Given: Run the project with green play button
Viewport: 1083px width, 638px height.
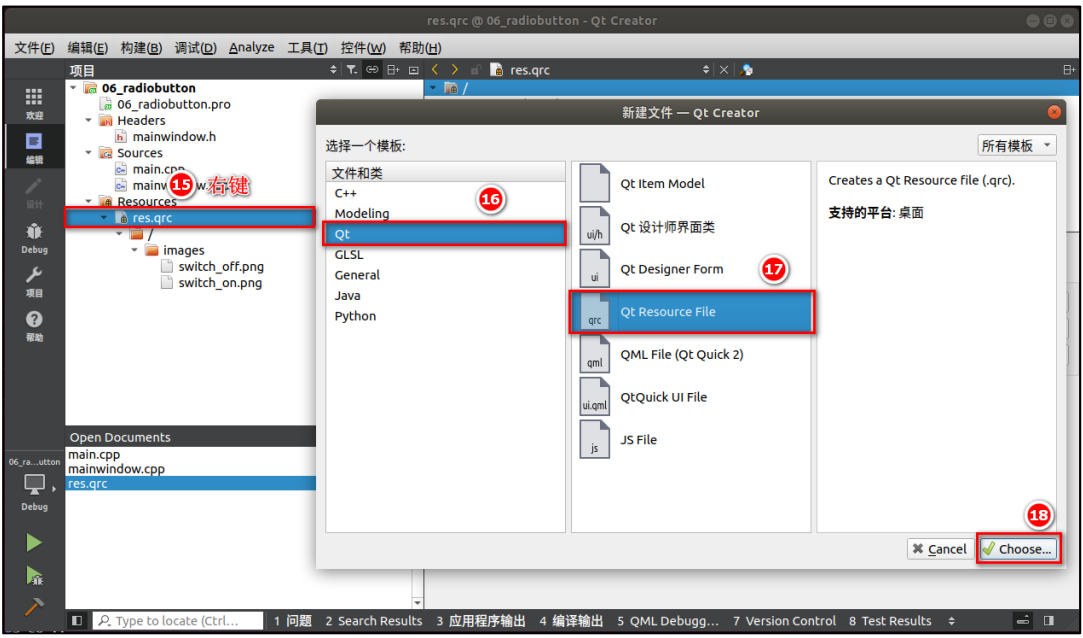Looking at the screenshot, I should point(34,543).
